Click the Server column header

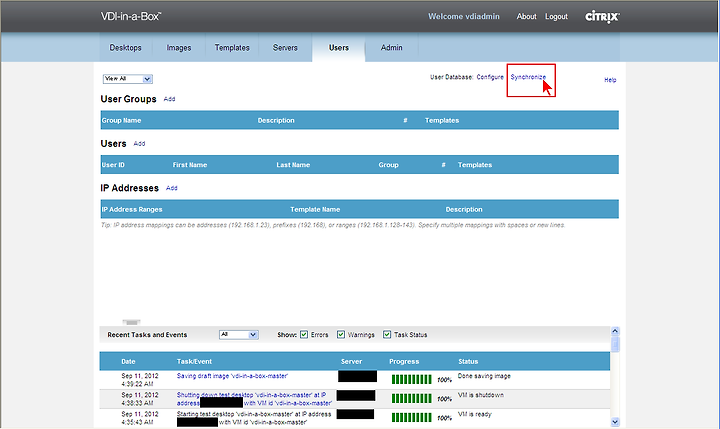pos(351,361)
